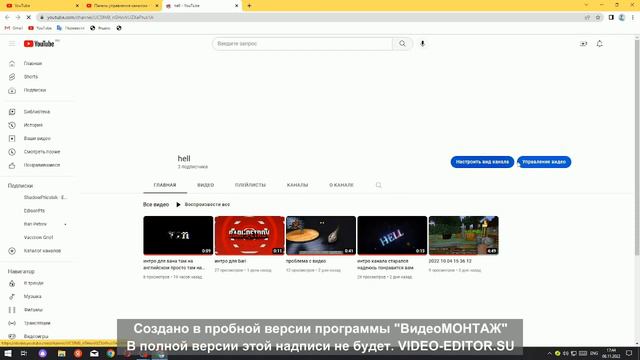Open first video thumbnail lasting 0:09

[x=178, y=236]
